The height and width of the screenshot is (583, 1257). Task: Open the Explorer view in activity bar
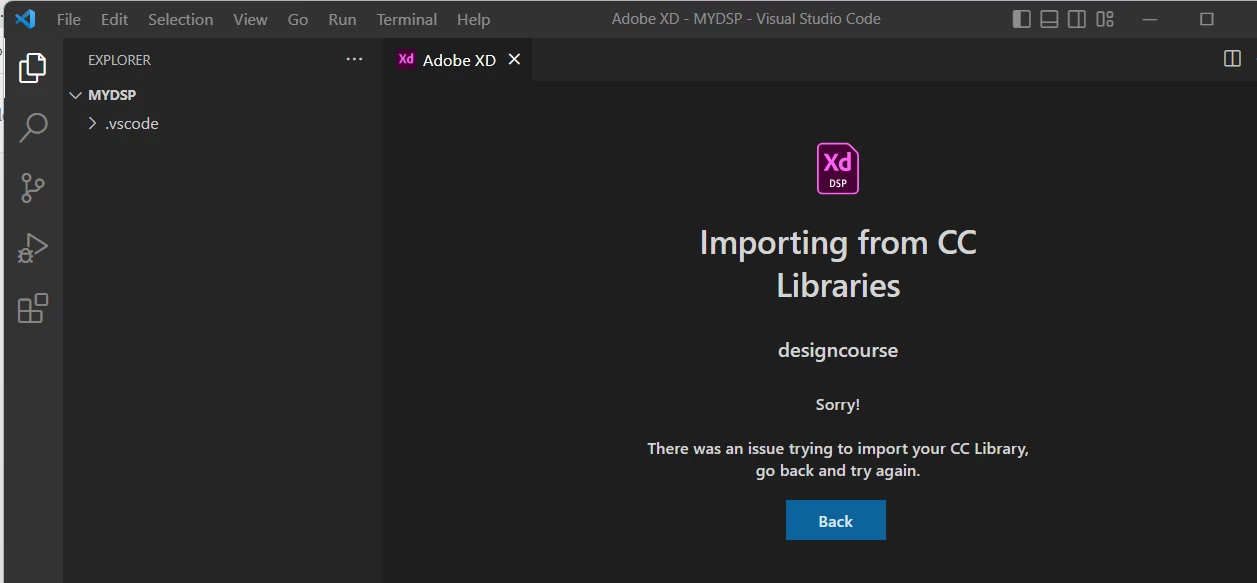click(33, 68)
